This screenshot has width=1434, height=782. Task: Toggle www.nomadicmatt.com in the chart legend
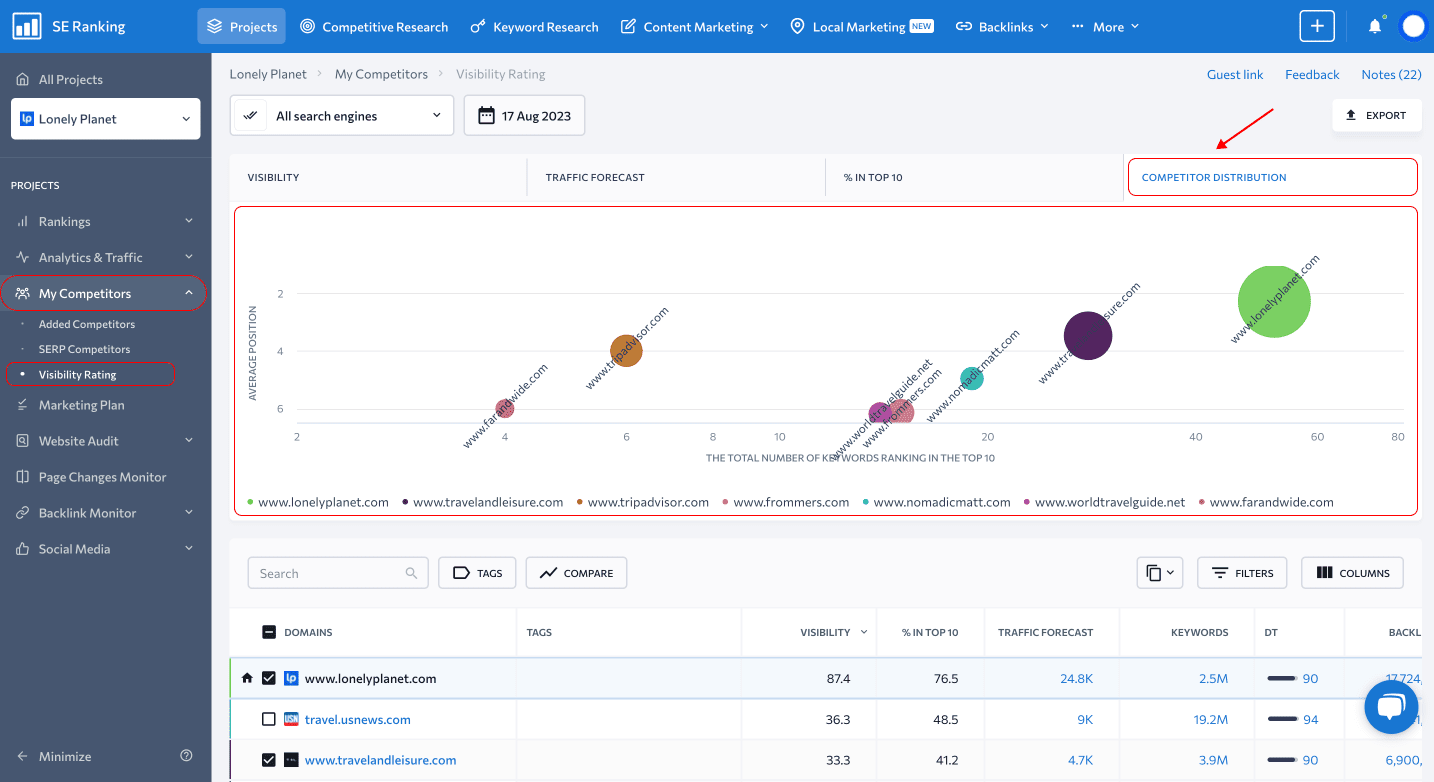coord(937,502)
